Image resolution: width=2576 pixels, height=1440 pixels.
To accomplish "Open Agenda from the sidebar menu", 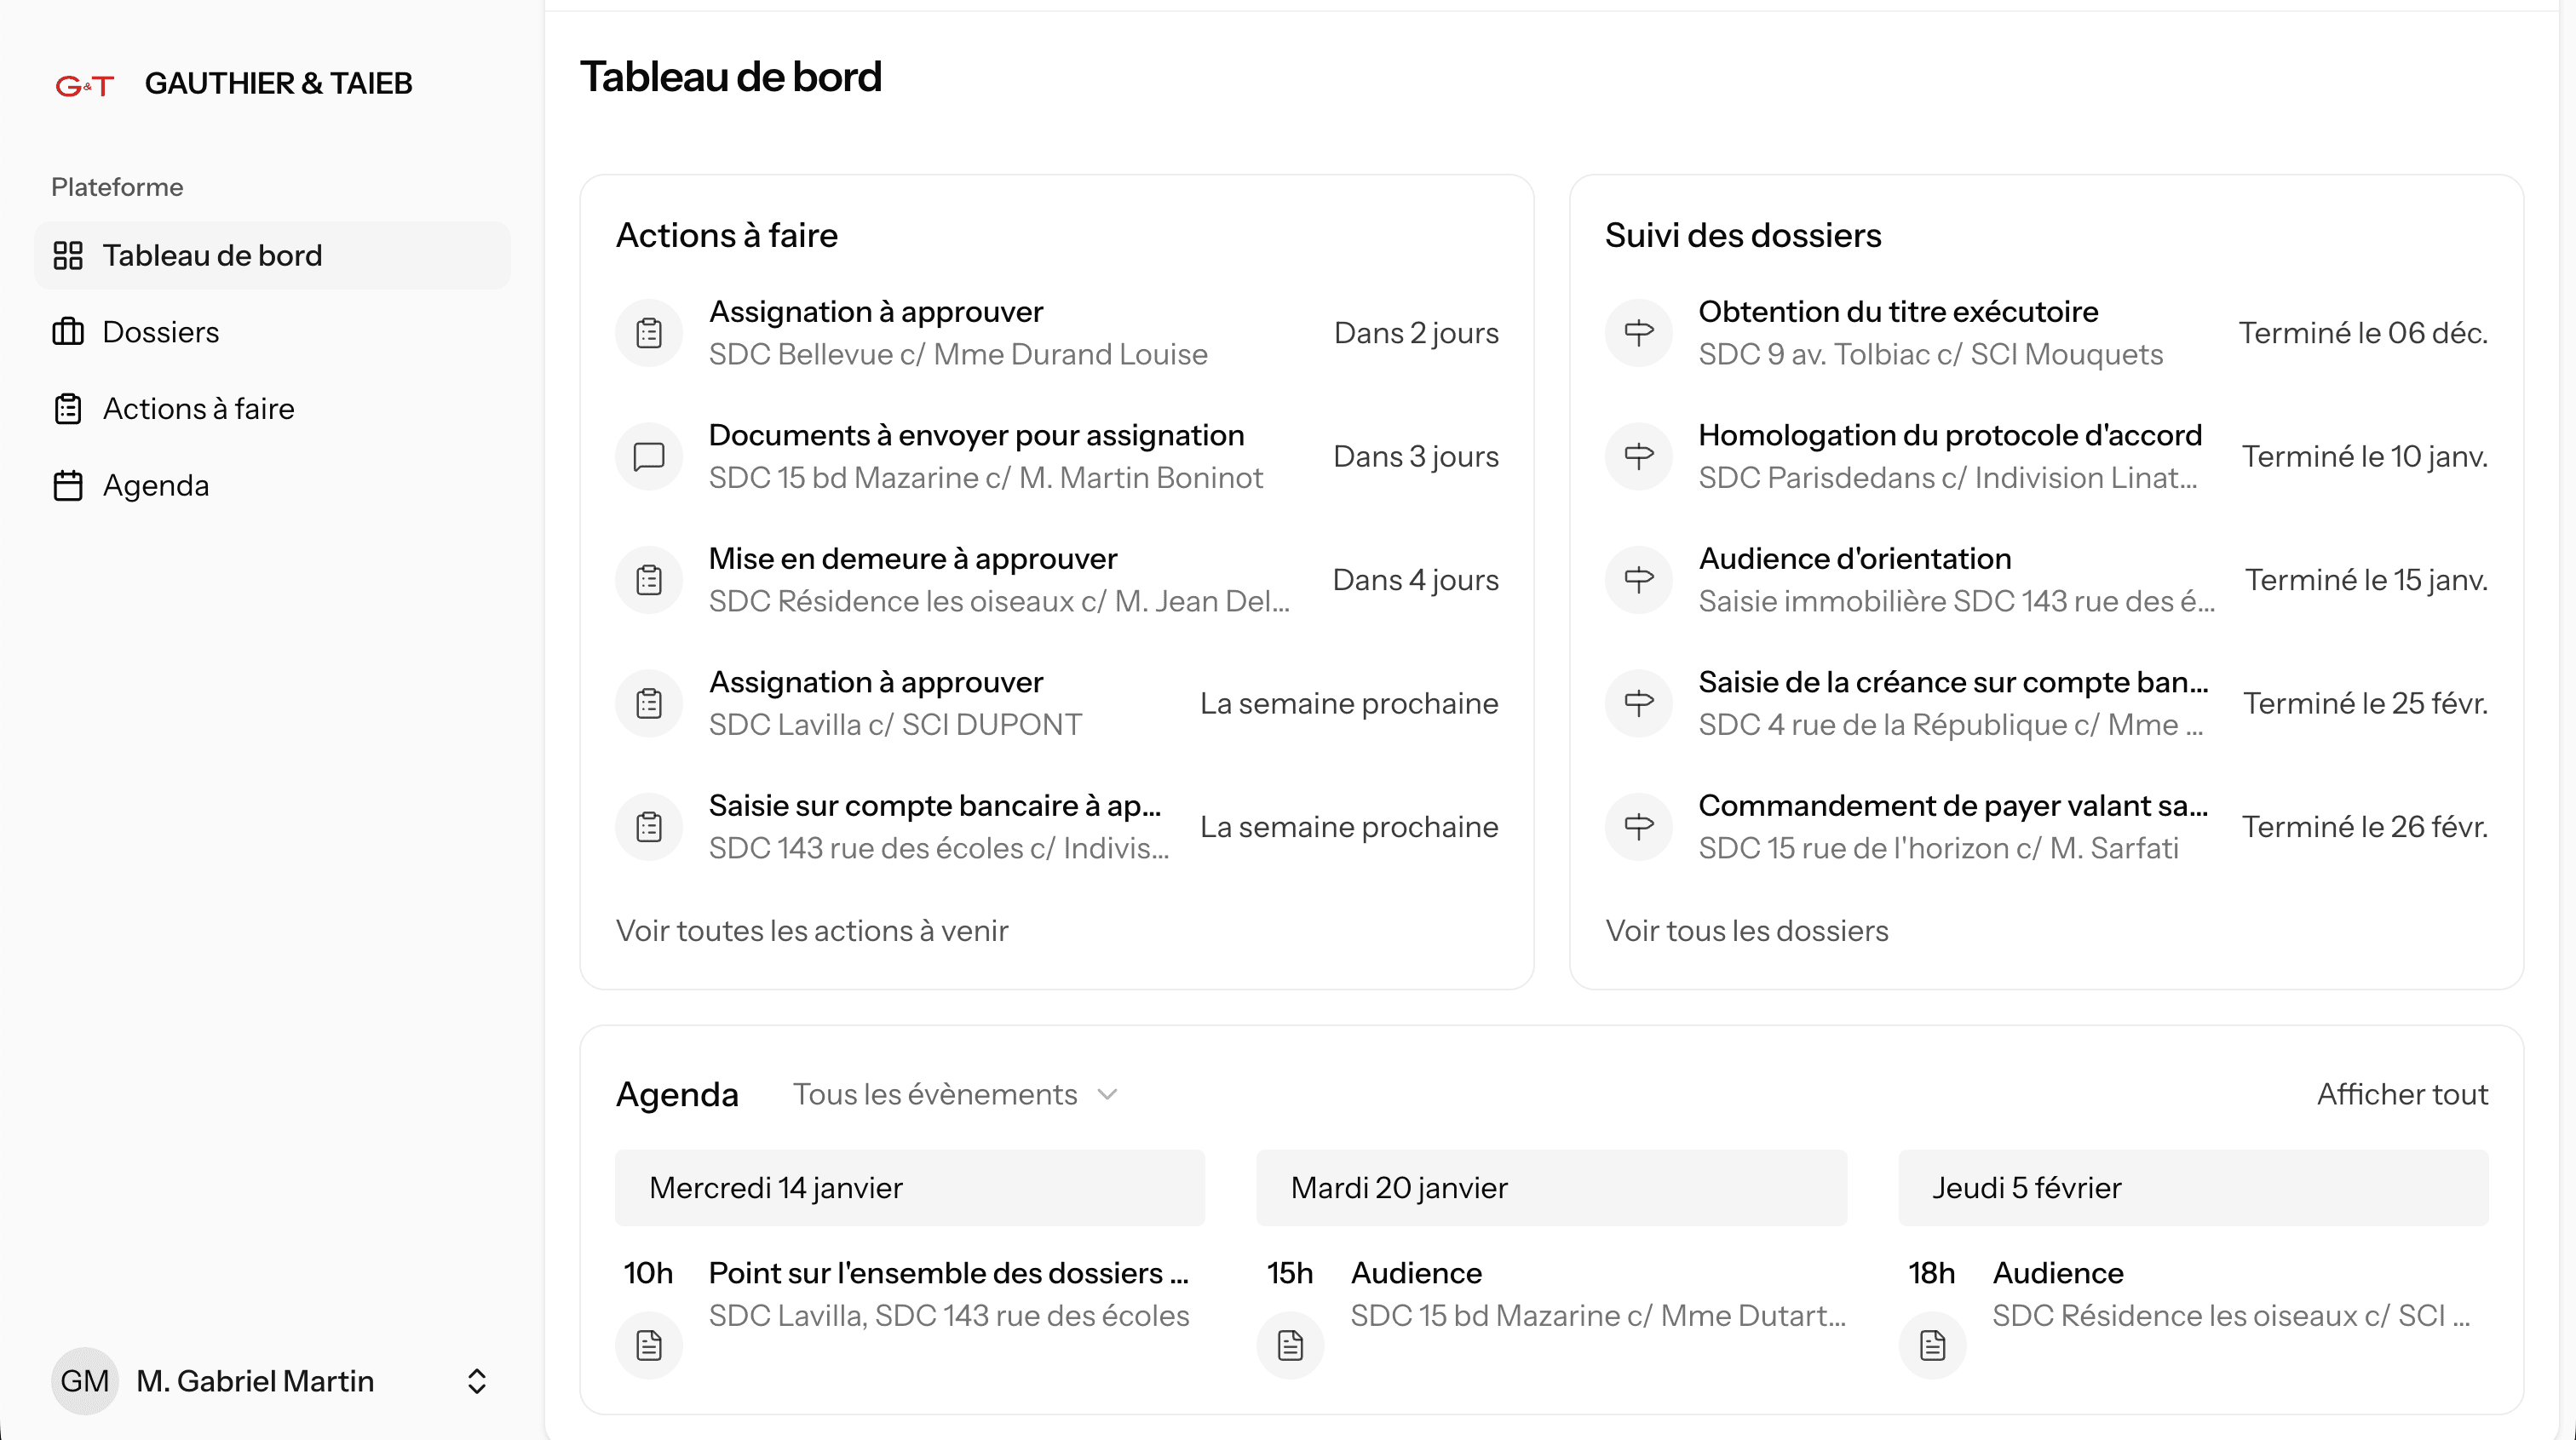I will (x=155, y=486).
